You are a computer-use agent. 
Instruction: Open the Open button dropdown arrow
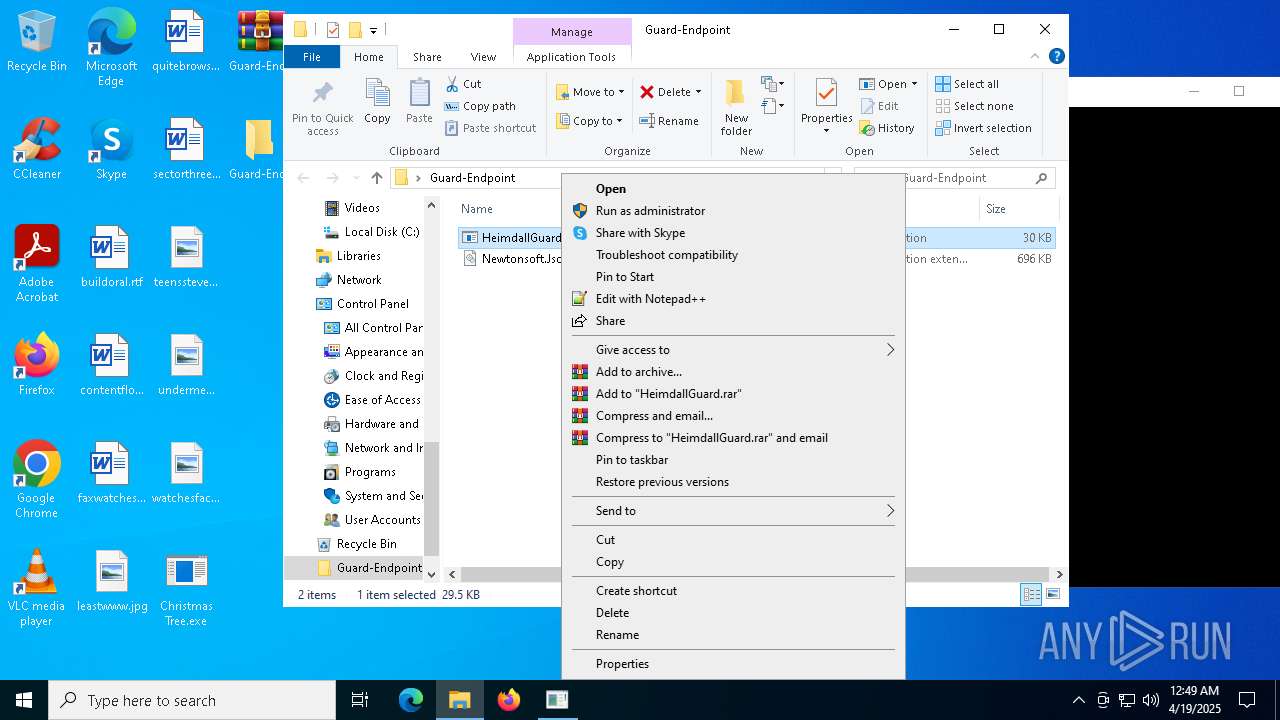pos(914,84)
